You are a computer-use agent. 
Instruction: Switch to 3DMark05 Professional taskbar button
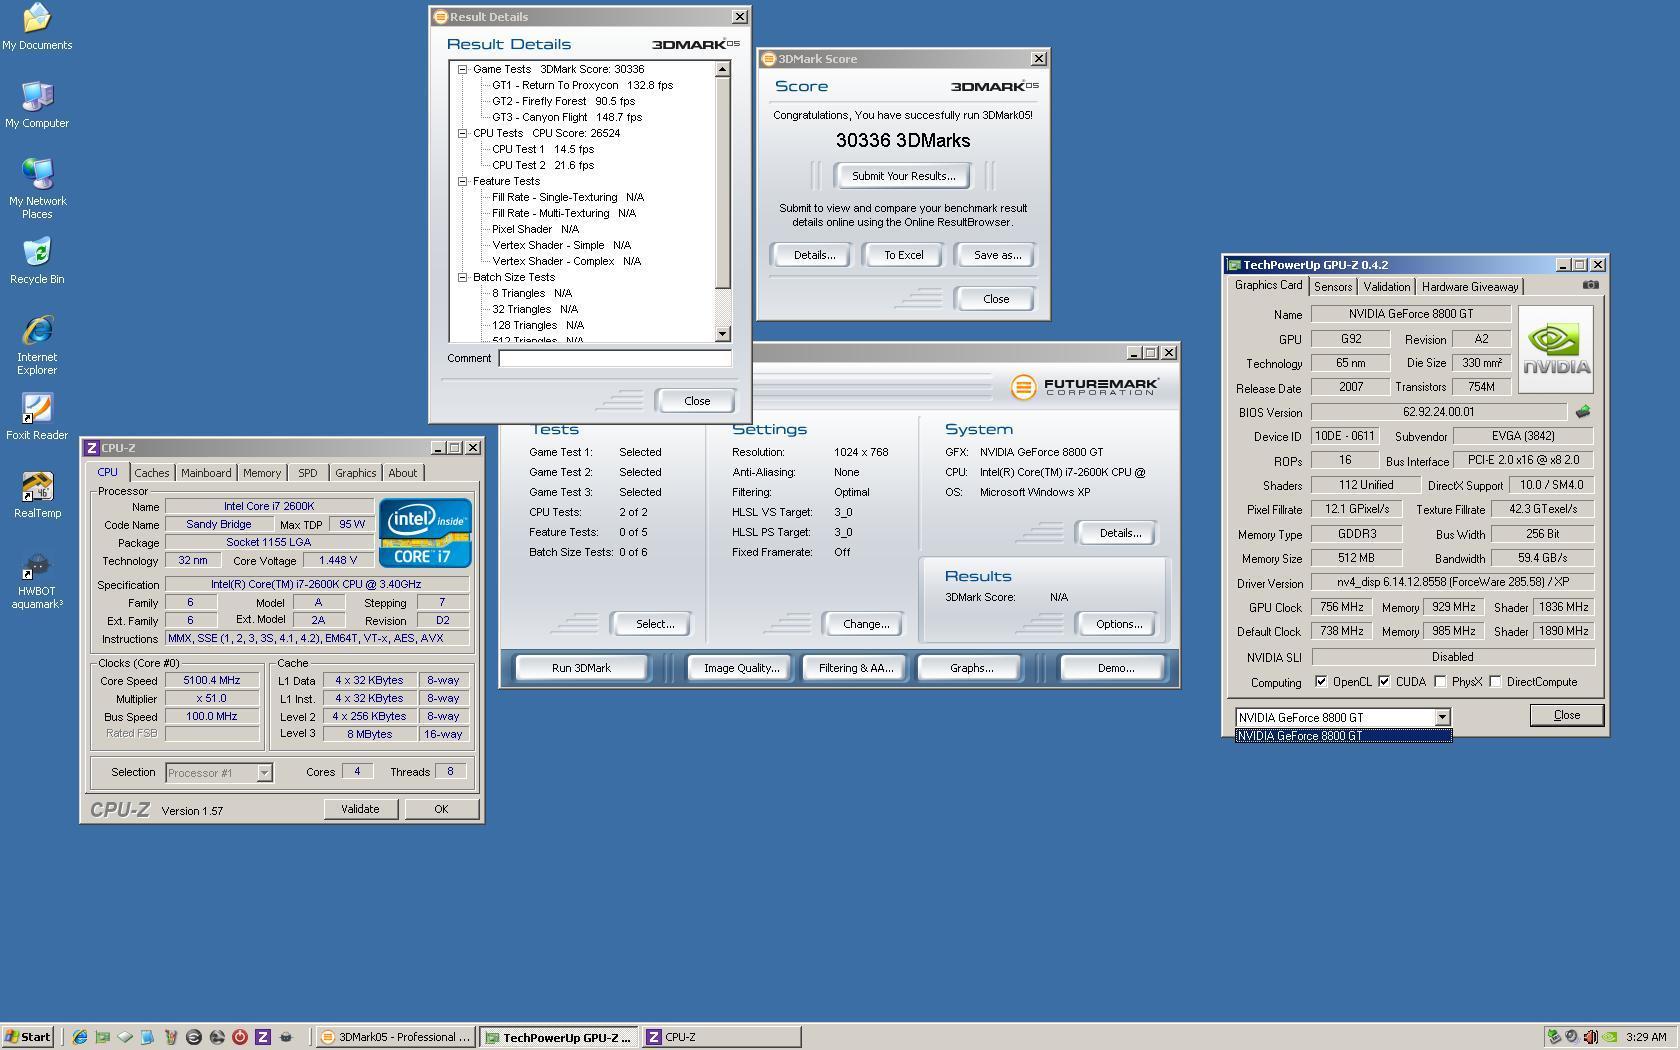click(x=396, y=1037)
